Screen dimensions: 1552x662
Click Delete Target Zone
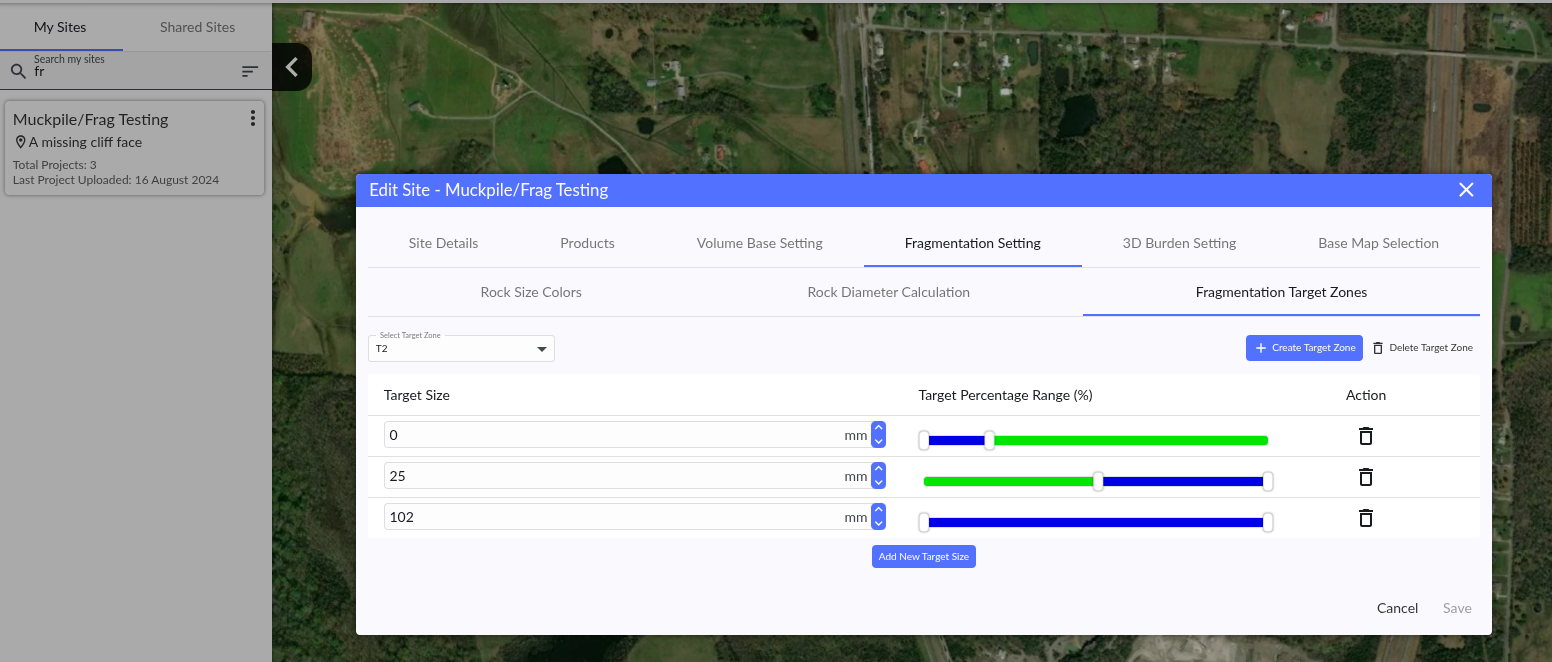1422,348
